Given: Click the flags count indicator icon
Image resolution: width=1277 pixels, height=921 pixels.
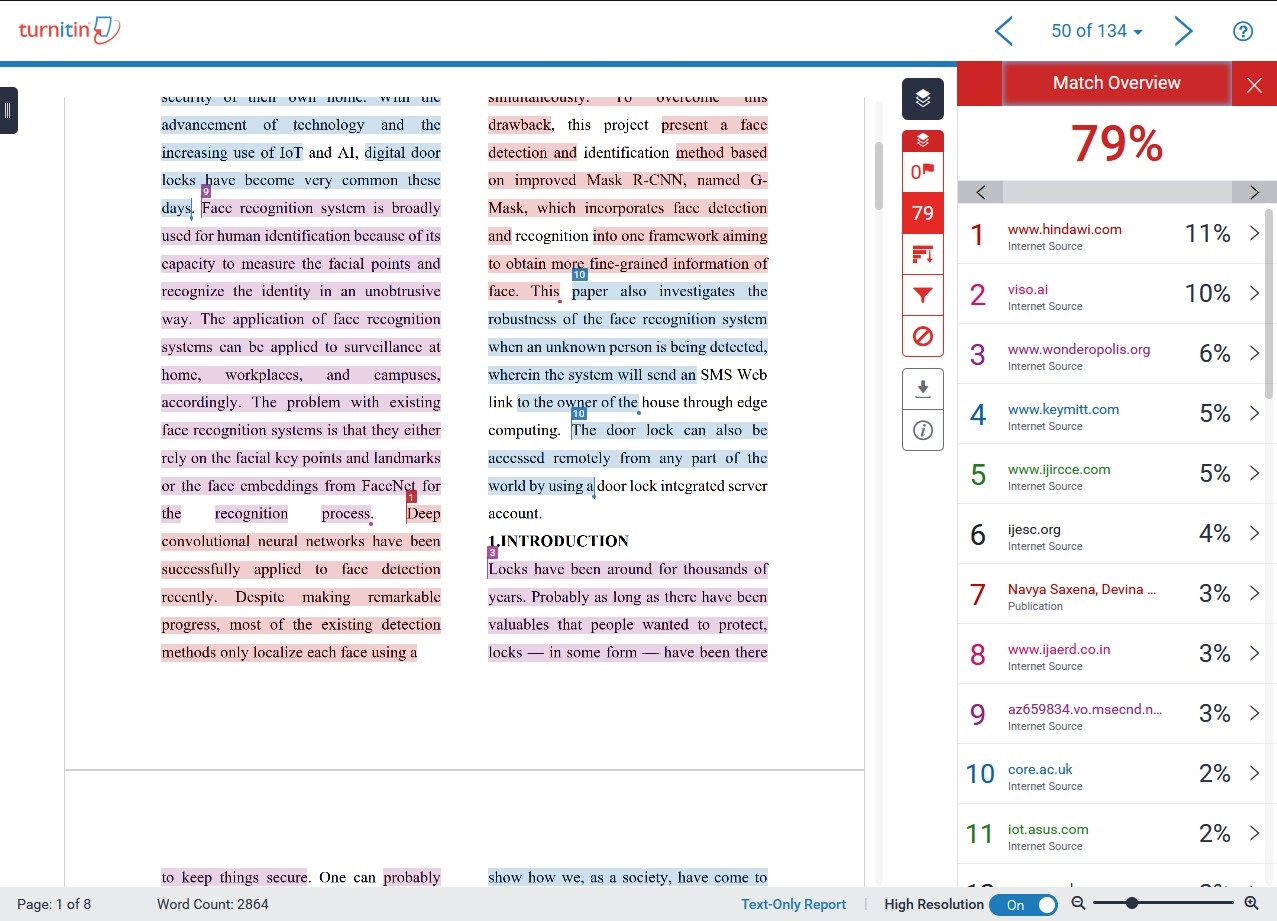Looking at the screenshot, I should point(922,172).
